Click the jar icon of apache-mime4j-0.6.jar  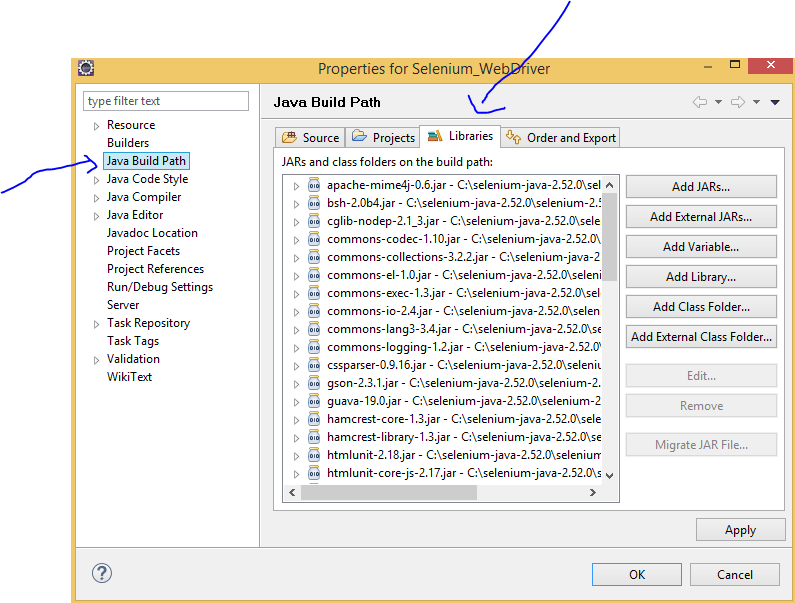314,185
